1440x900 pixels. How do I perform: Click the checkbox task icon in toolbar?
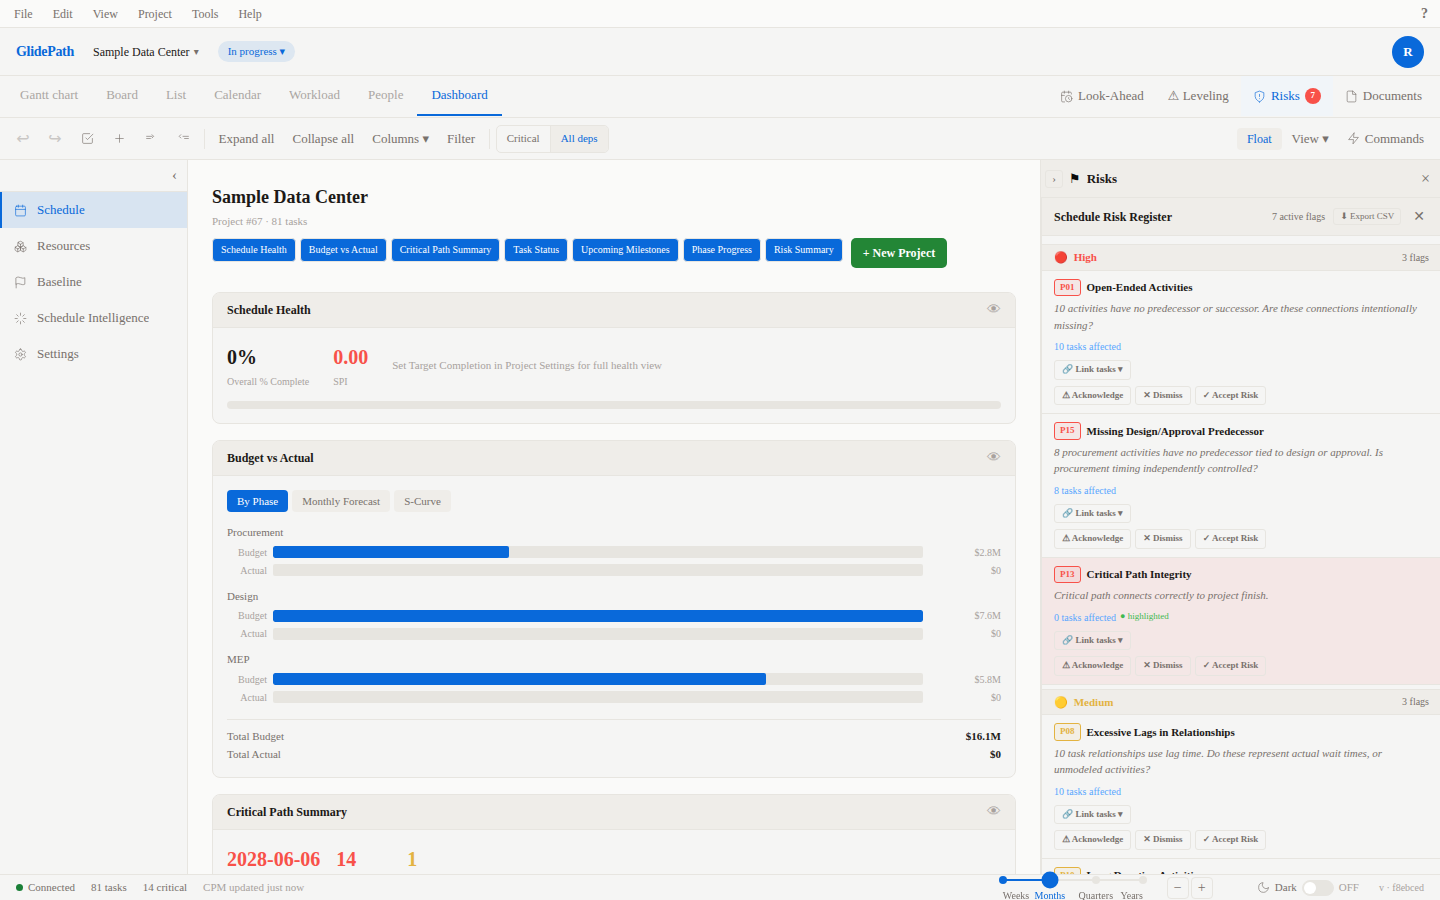(87, 139)
